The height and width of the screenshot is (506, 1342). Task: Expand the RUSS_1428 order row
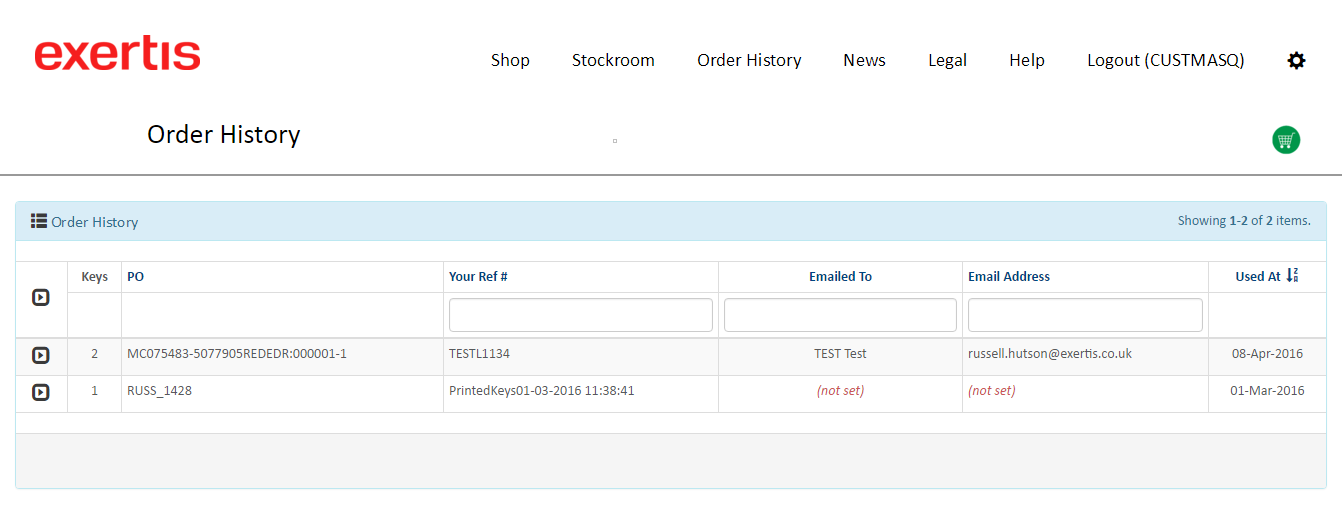click(41, 392)
